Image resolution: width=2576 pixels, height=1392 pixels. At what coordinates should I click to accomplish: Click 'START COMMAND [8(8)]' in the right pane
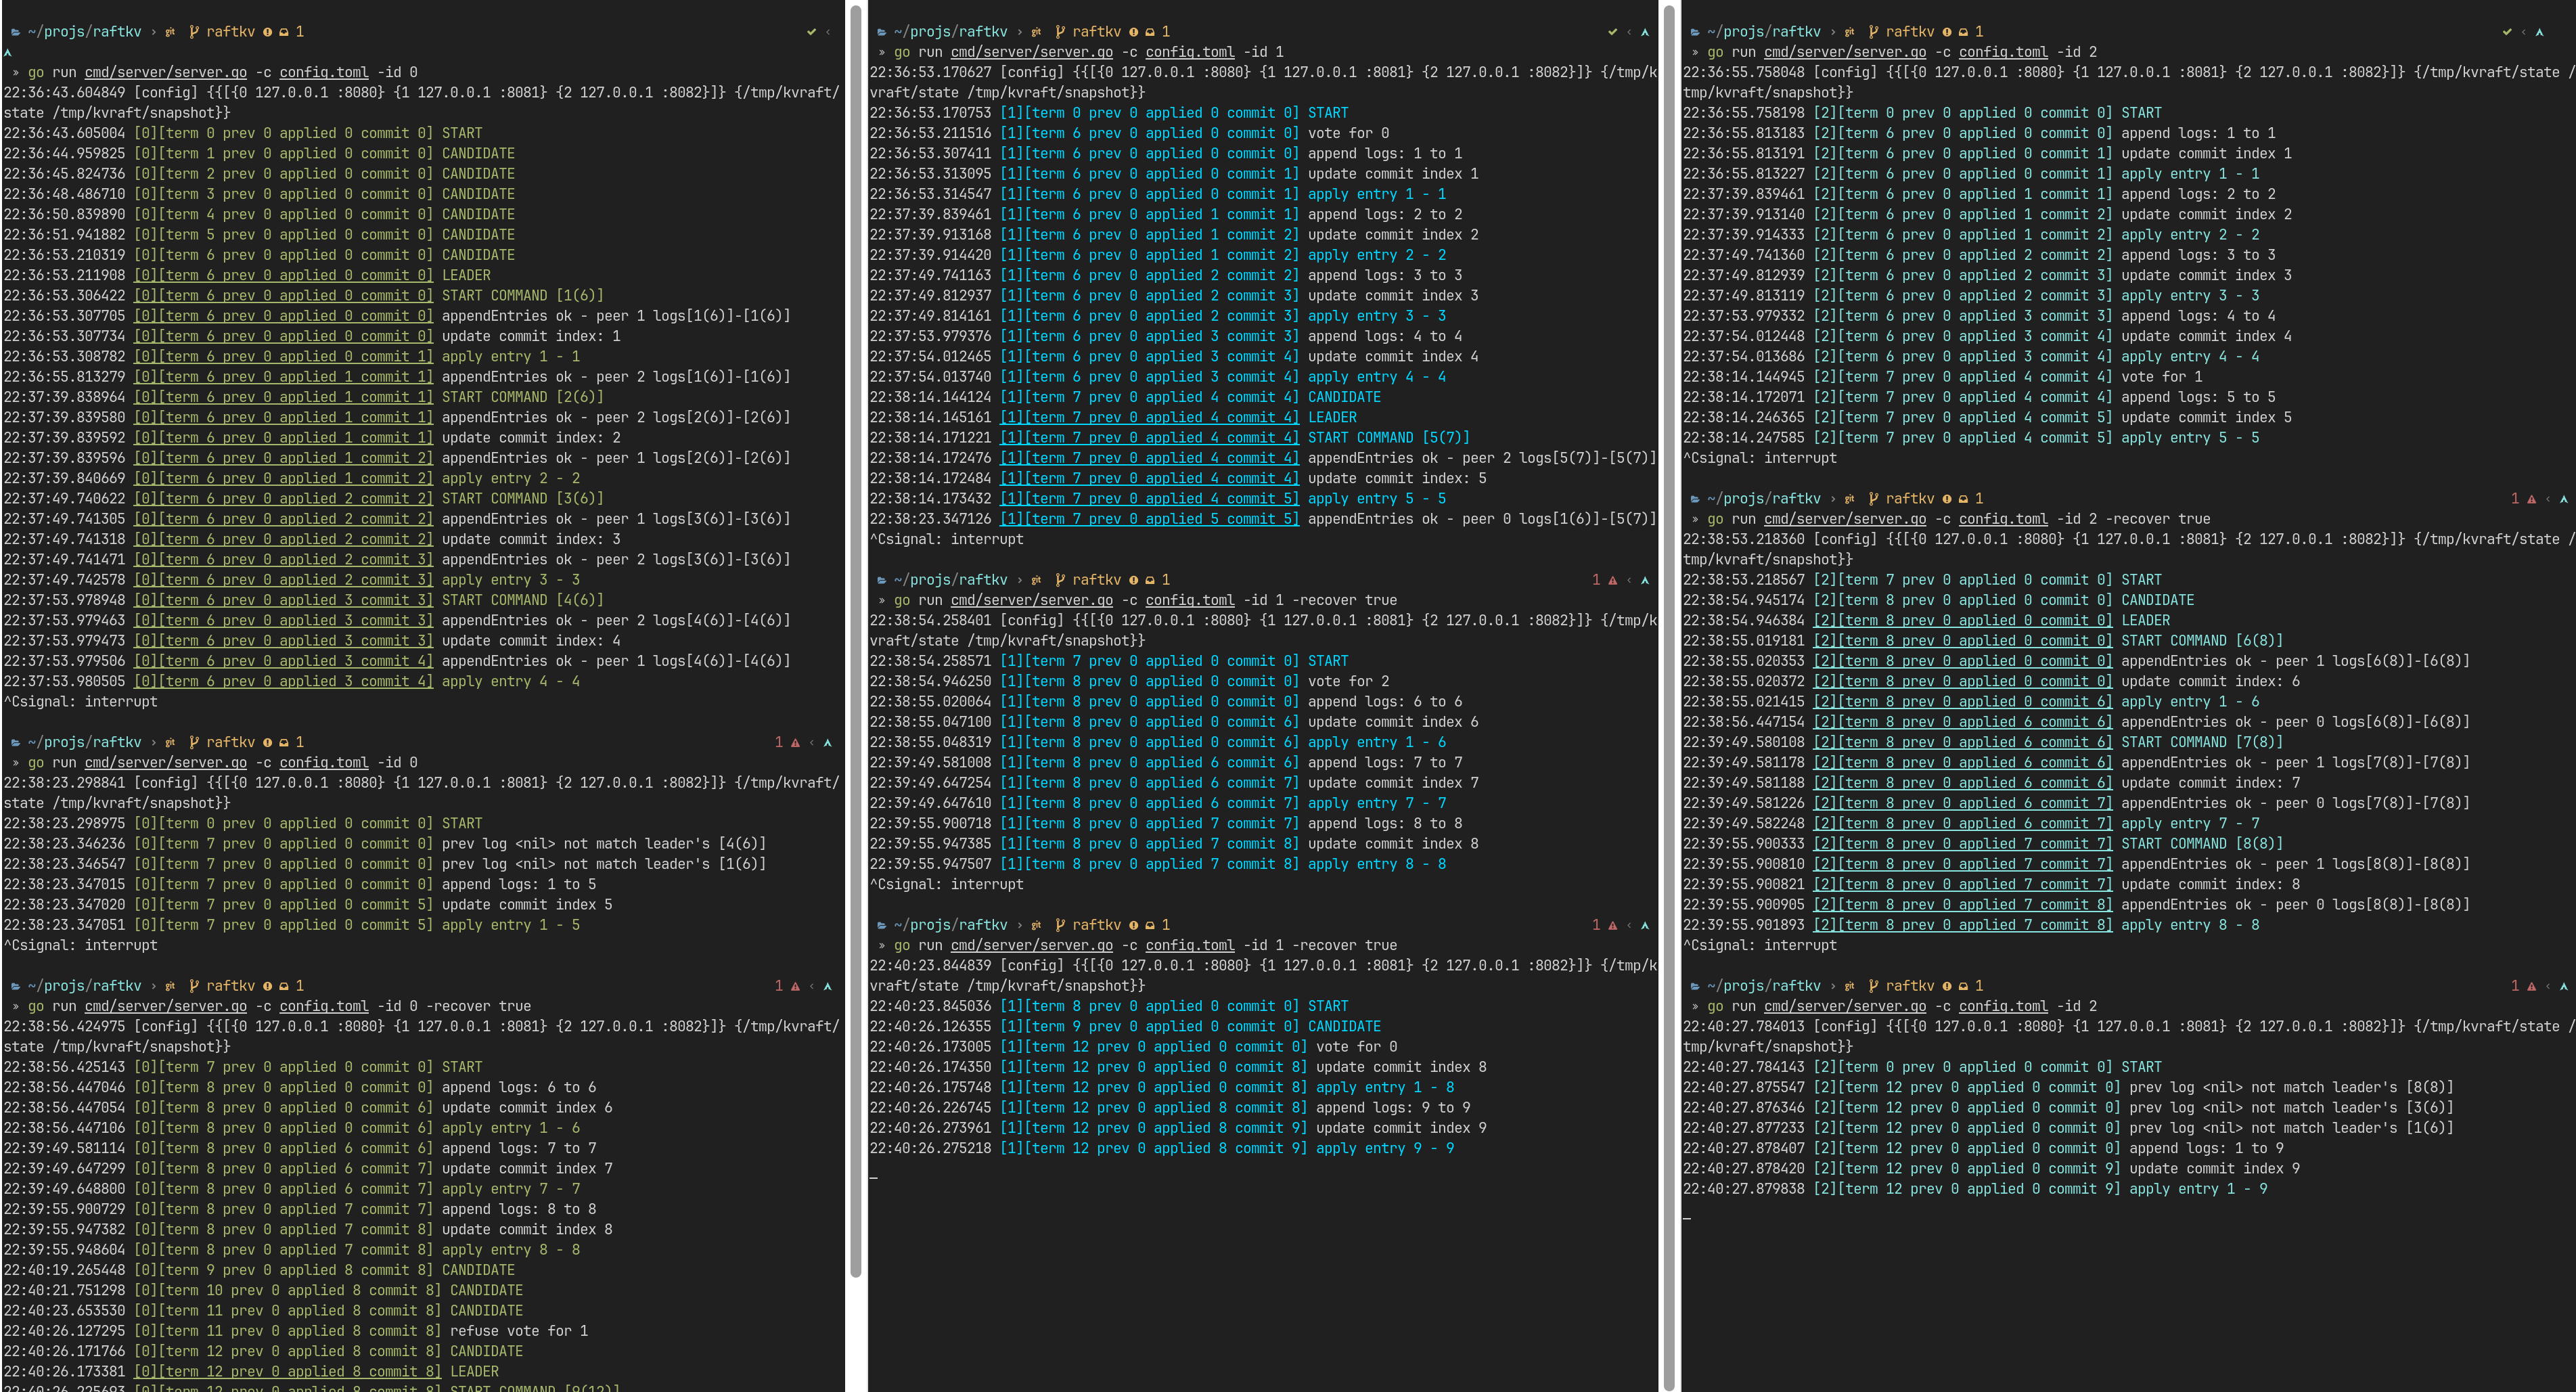(2202, 844)
